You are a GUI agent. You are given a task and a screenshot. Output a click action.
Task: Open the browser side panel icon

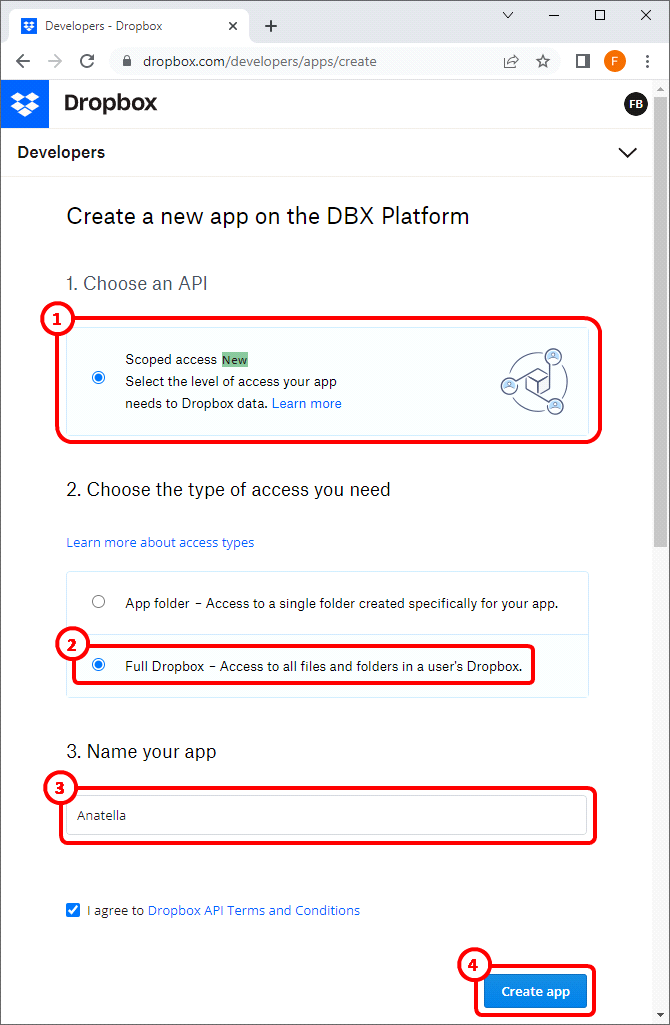point(582,61)
